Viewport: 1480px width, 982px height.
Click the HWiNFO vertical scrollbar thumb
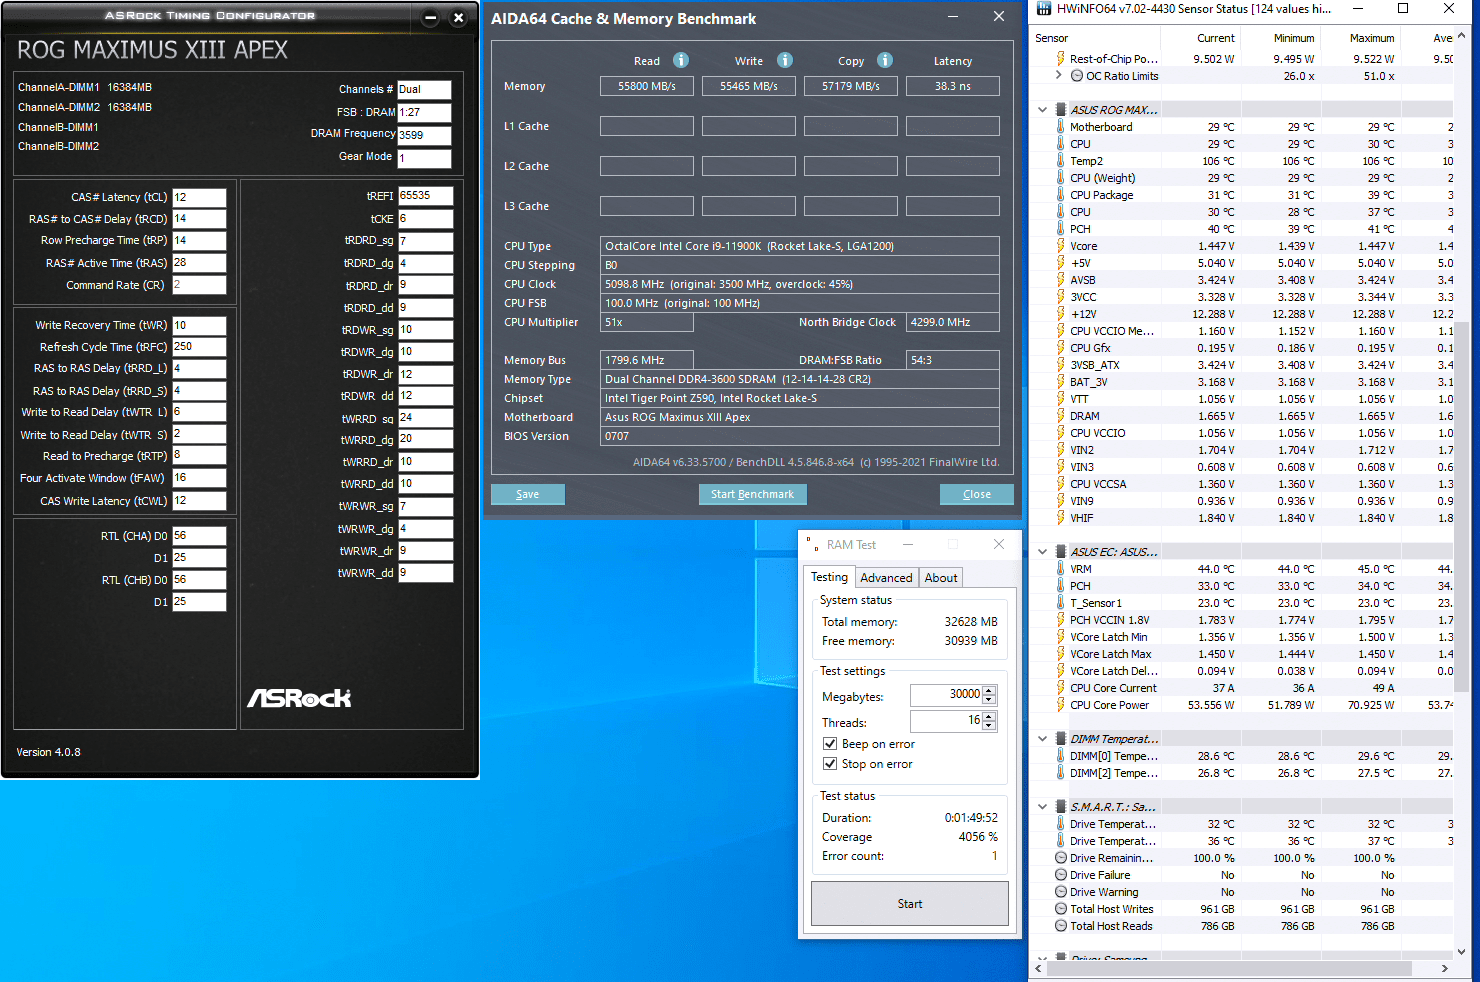pyautogui.click(x=1461, y=506)
